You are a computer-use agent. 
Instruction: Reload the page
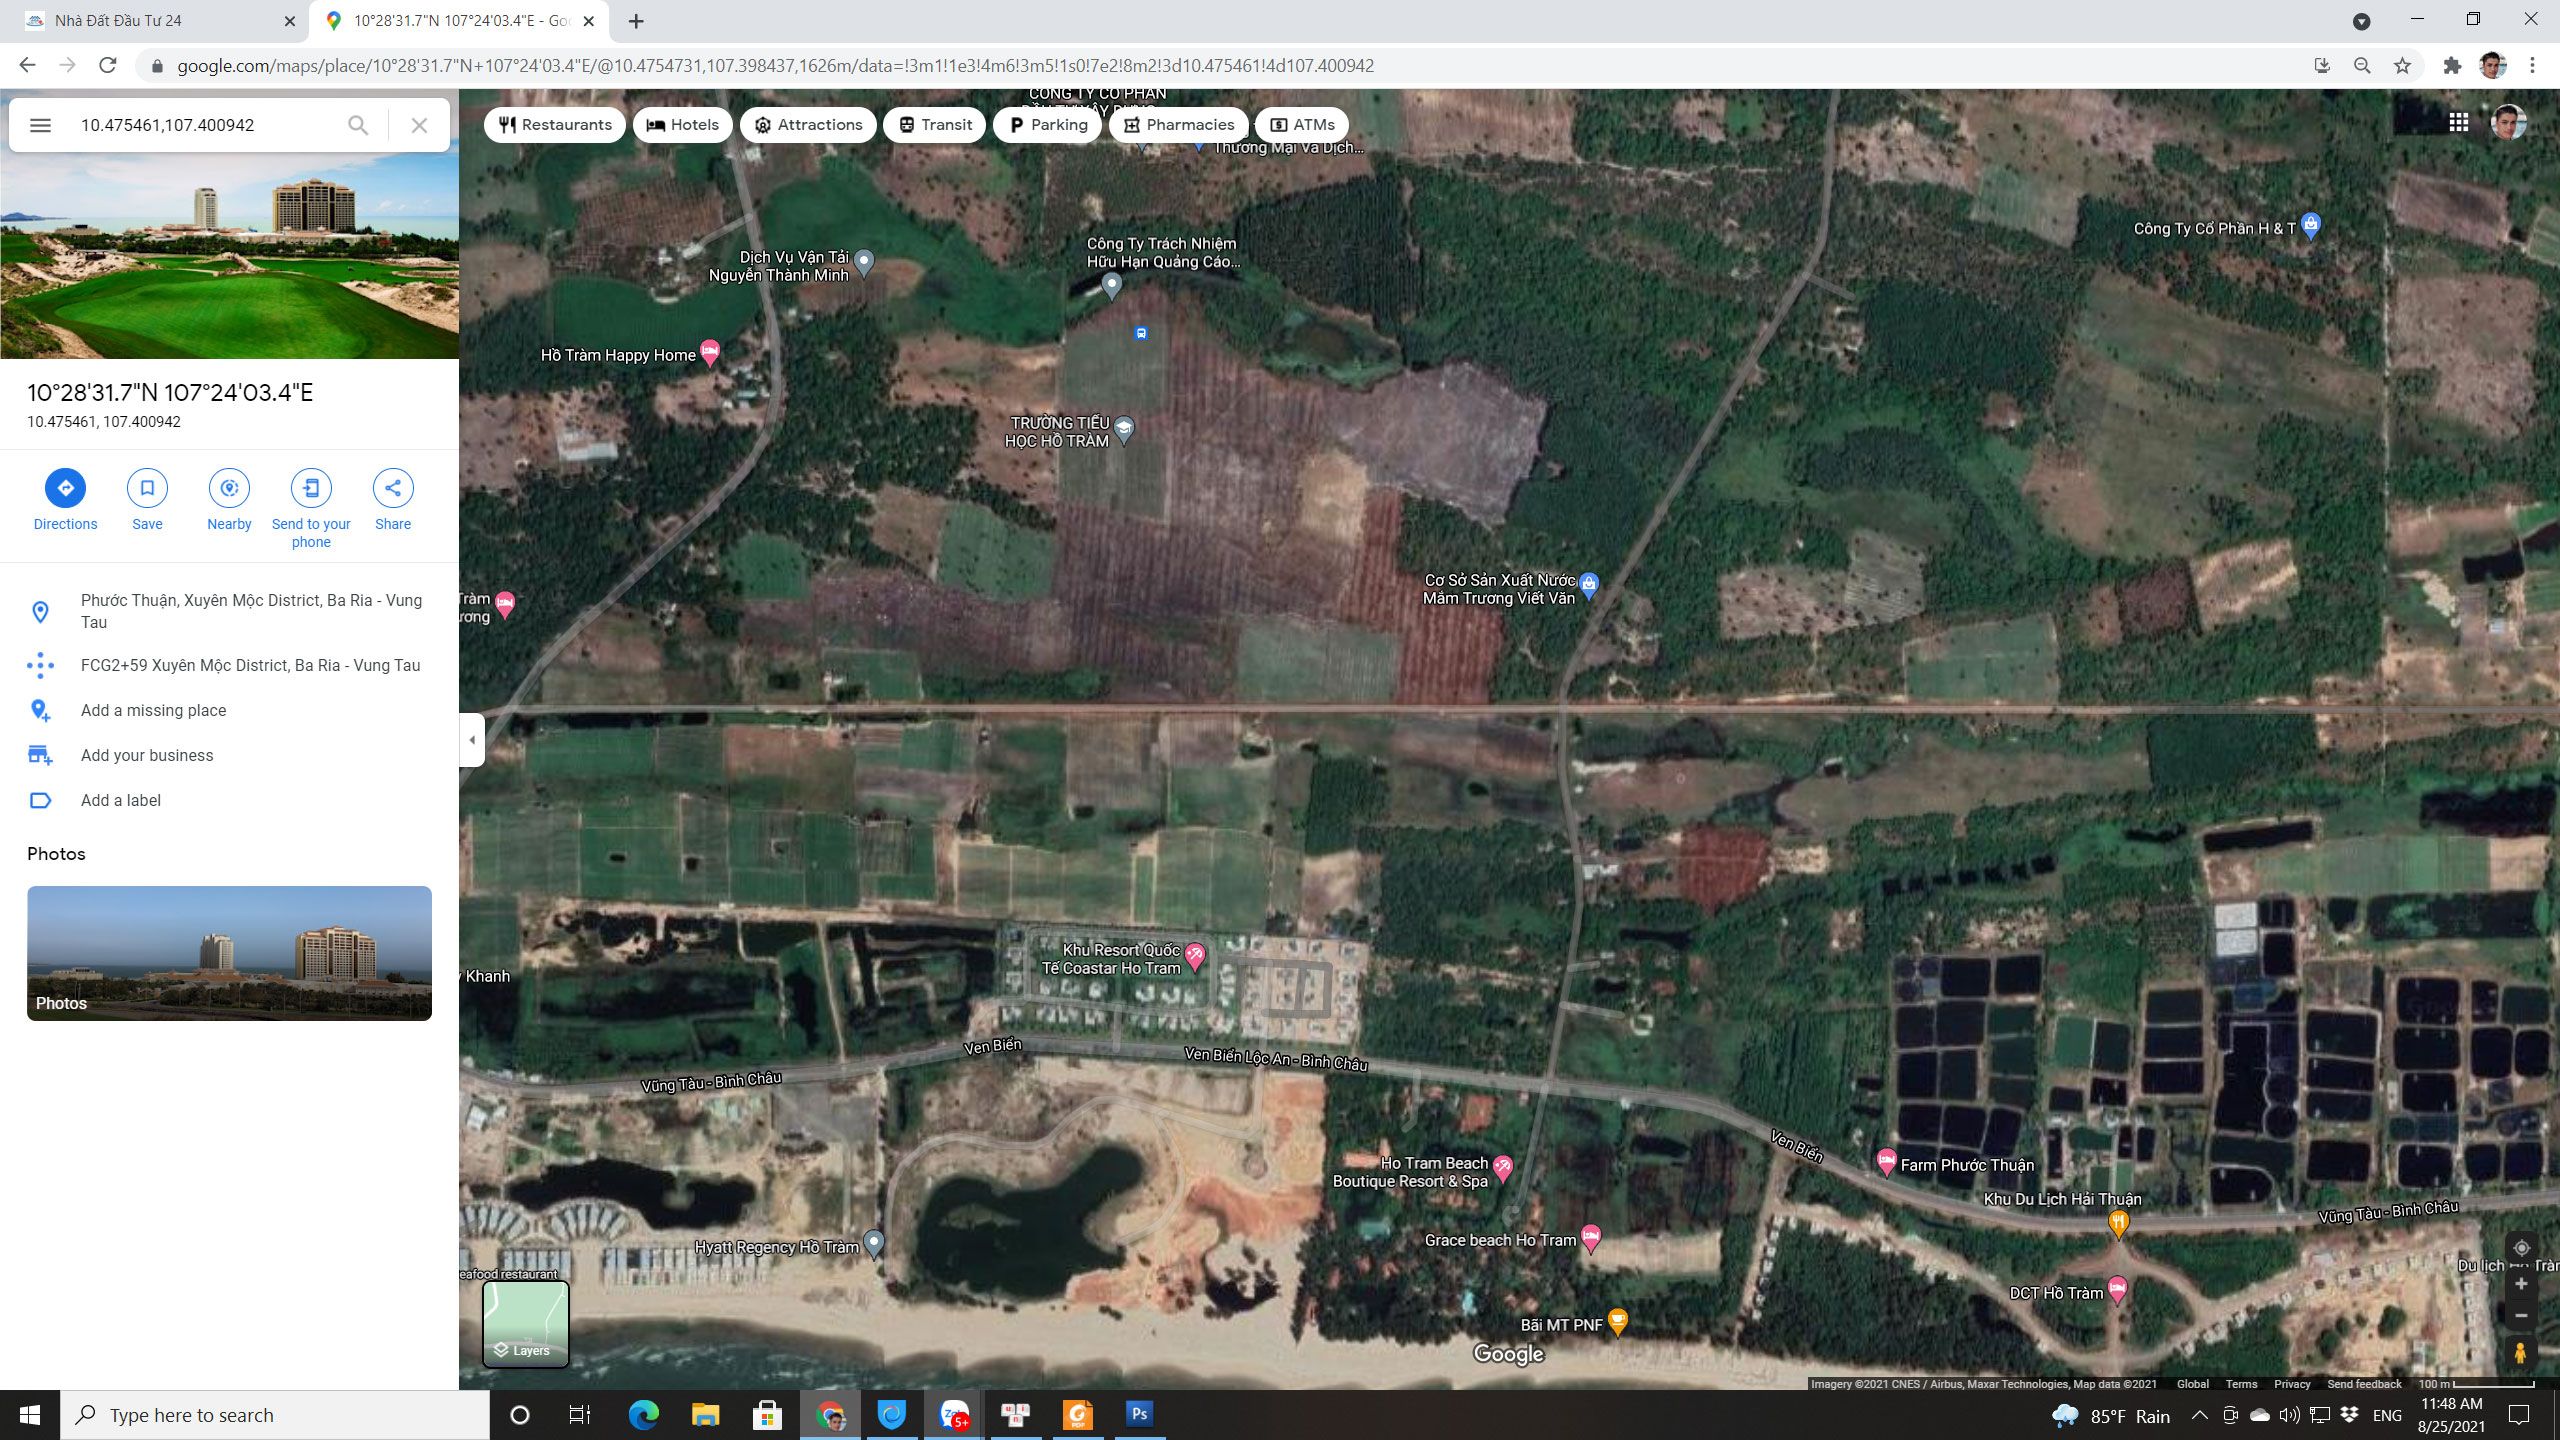pyautogui.click(x=108, y=66)
